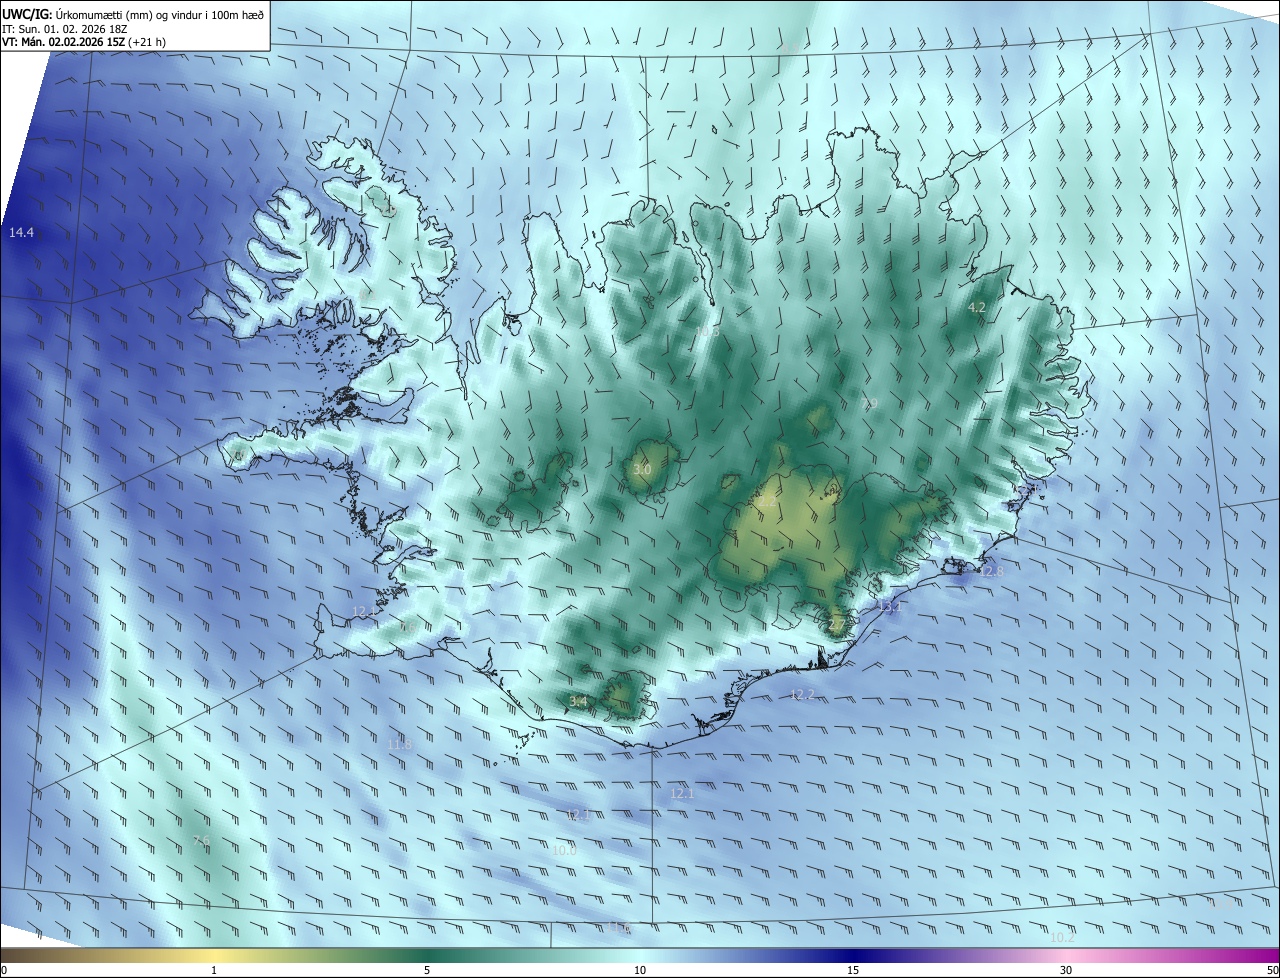Image resolution: width=1280 pixels, height=978 pixels.
Task: Click the "5" tick on the colour scale
Action: pos(427,970)
